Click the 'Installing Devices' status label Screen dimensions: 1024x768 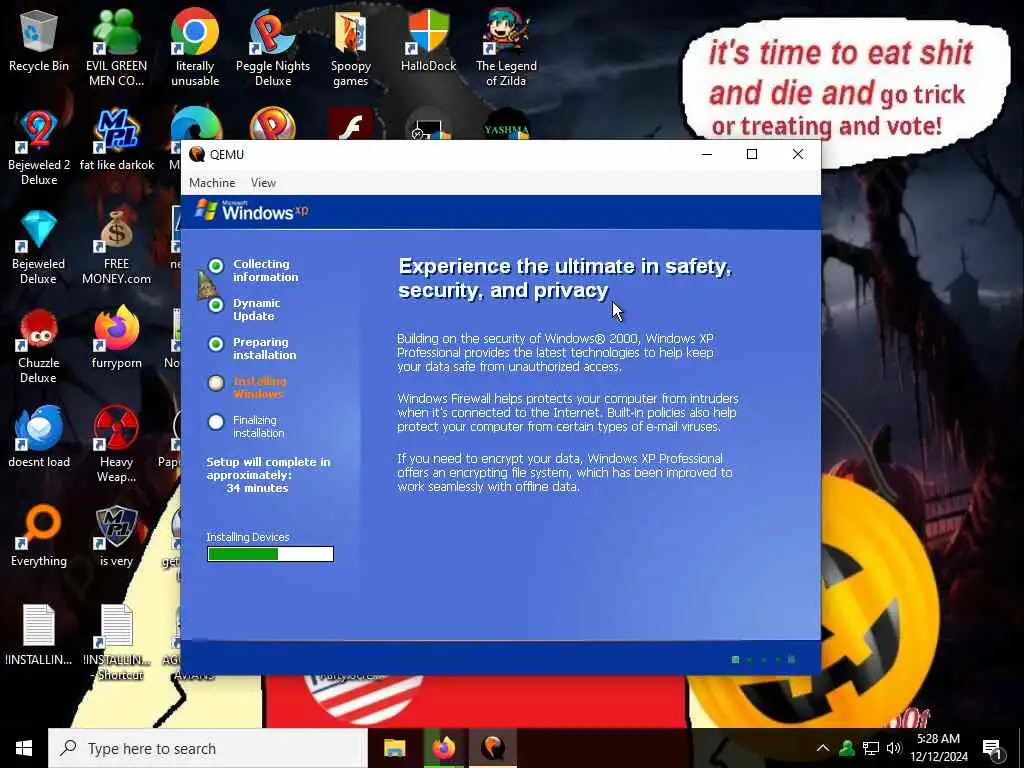click(x=248, y=537)
